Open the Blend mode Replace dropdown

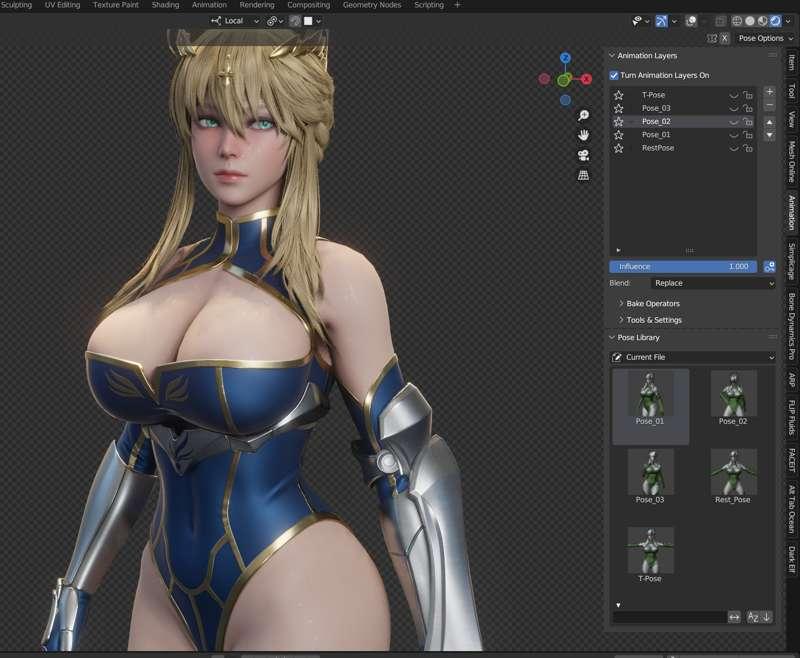click(713, 283)
